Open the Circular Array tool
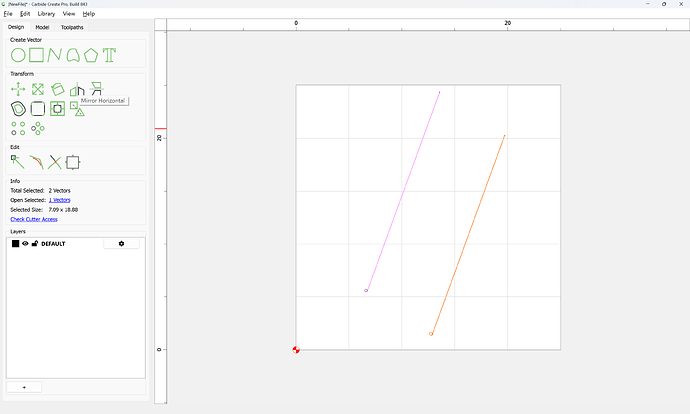Screen dimensions: 690x414 (38, 128)
